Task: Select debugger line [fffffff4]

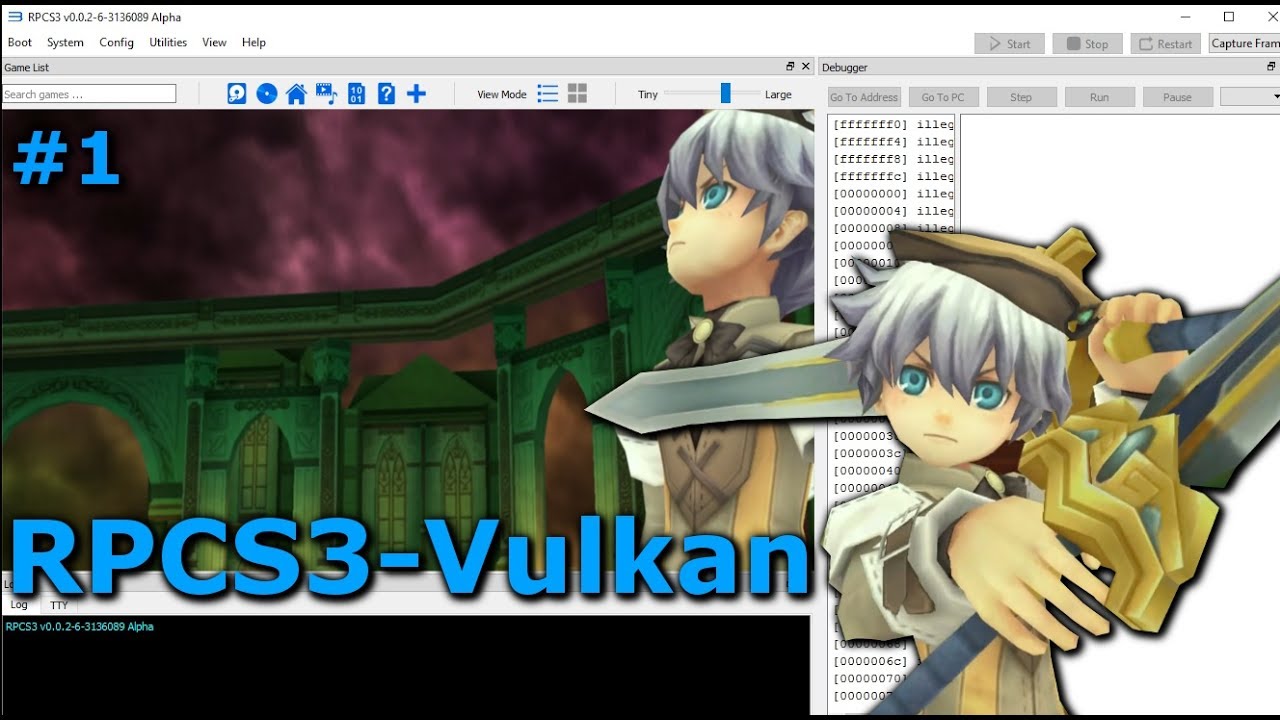Action: coord(892,142)
